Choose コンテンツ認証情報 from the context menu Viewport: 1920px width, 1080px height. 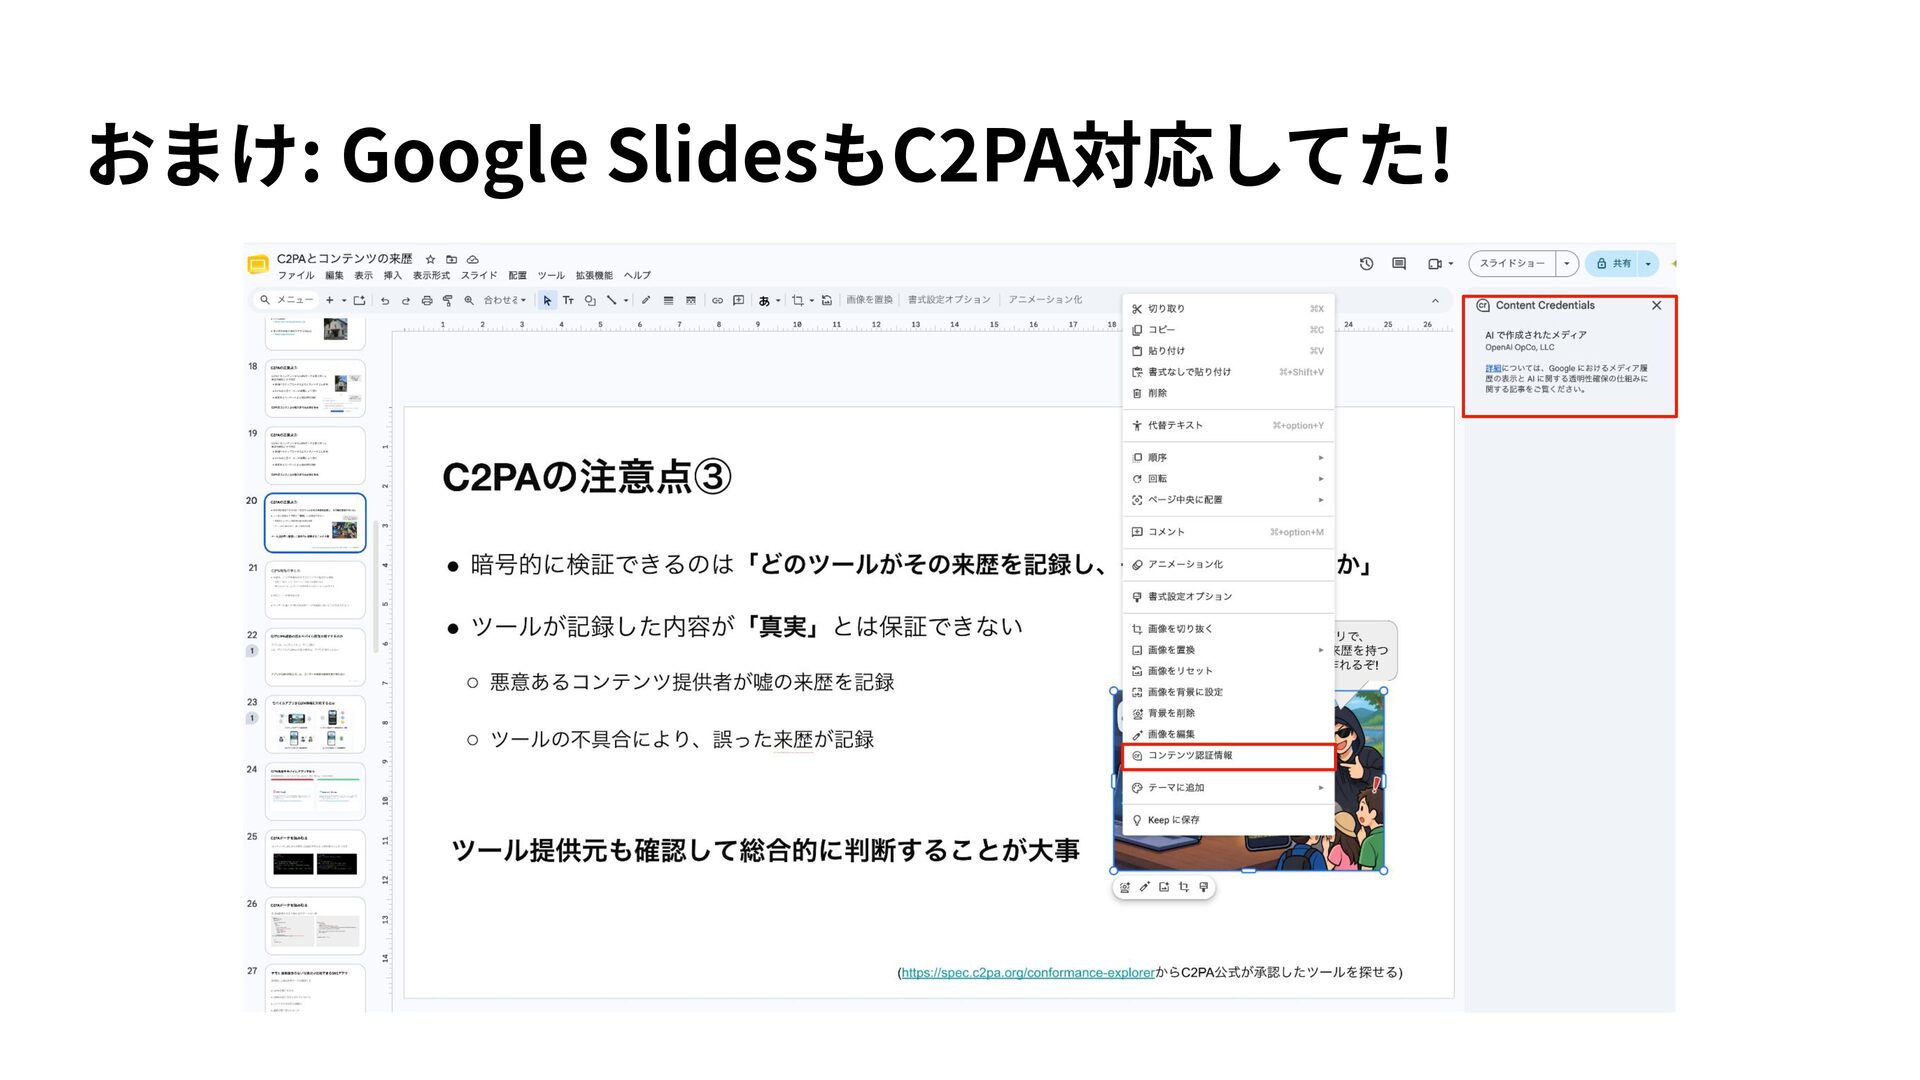(x=1229, y=756)
